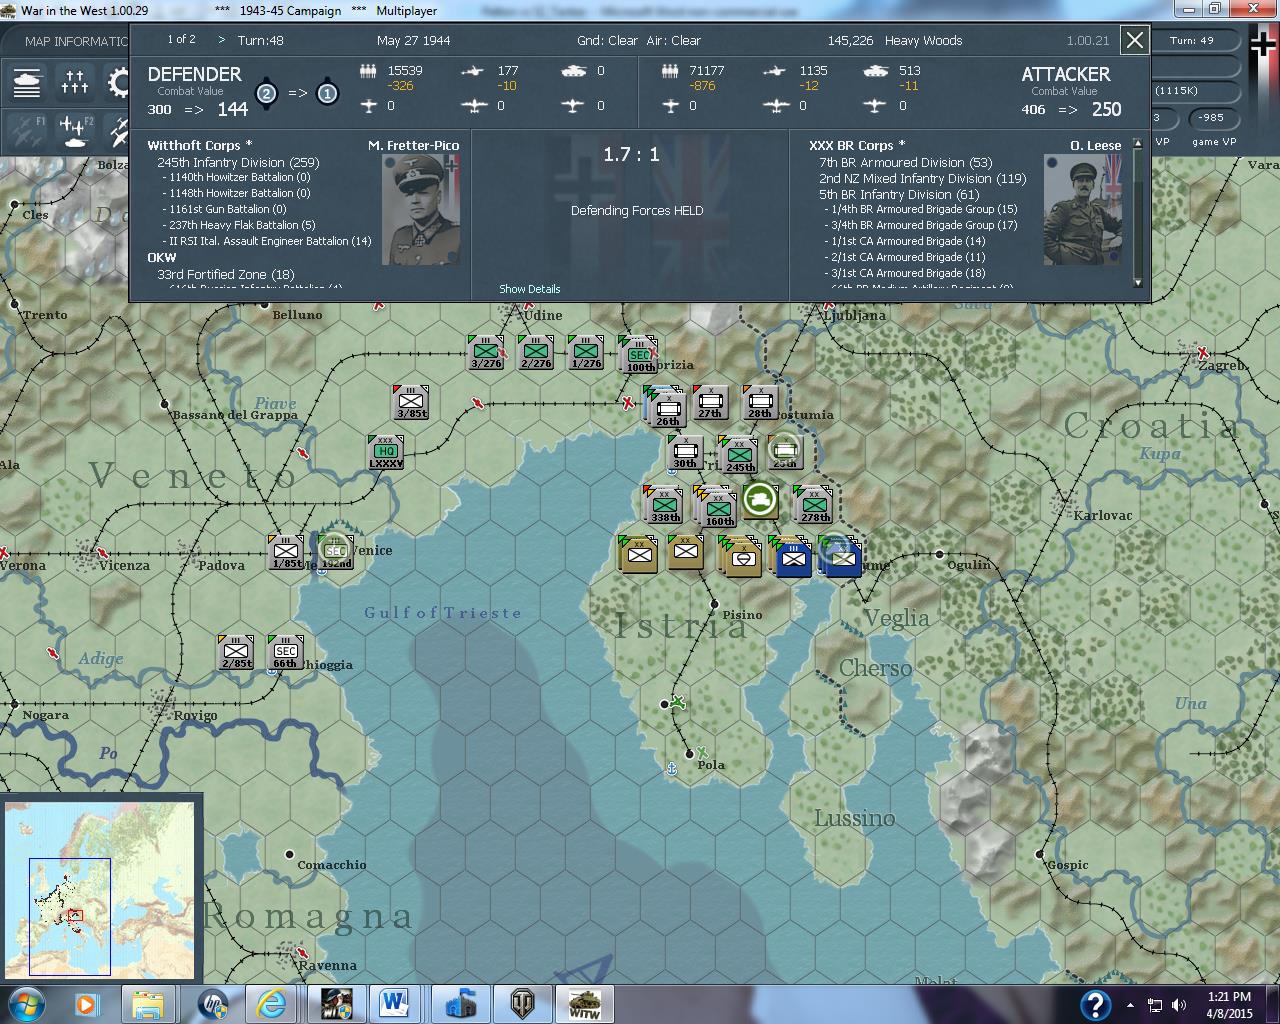
Task: Select the 3/276 regiment counter
Action: 486,353
